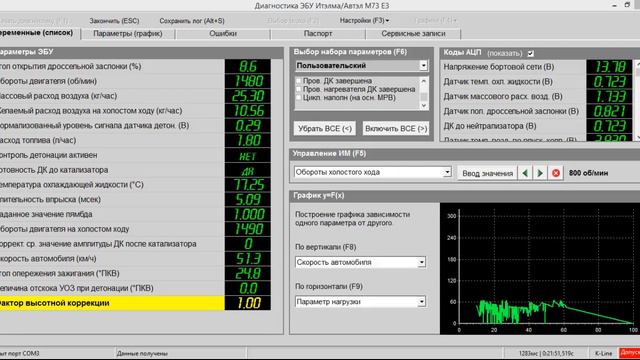Click Датчик массового расх. возд. (В)
Viewport: 640px width, 360px height.
pos(536,96)
